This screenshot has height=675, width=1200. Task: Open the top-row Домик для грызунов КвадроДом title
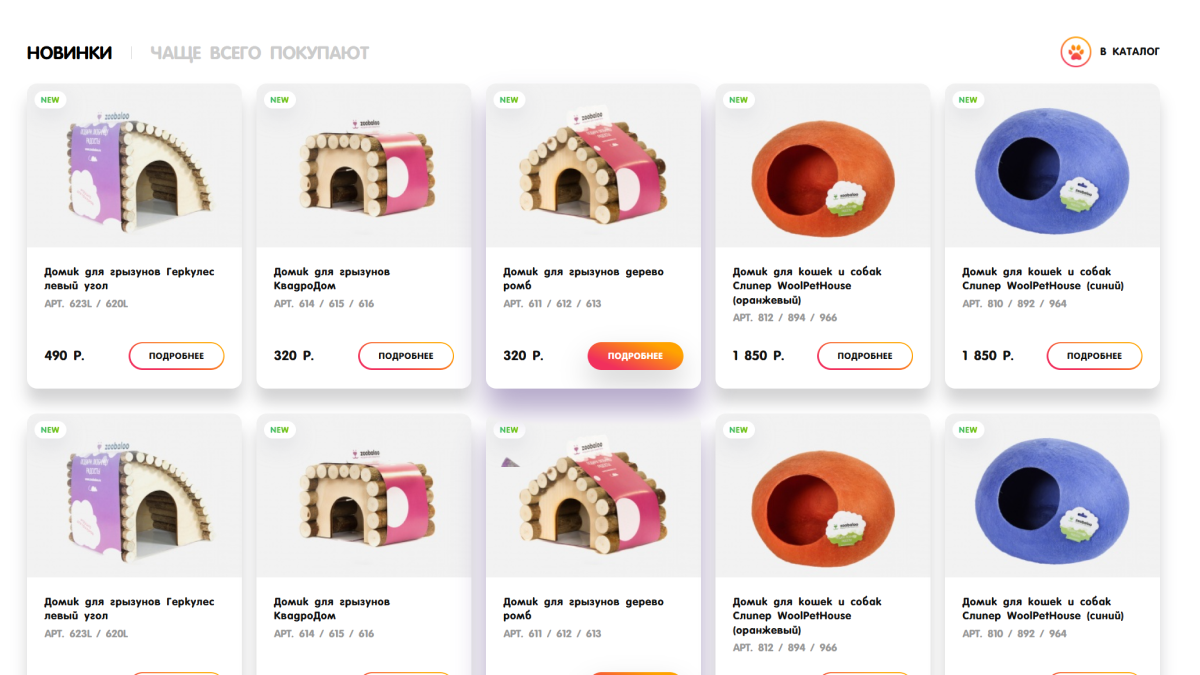pyautogui.click(x=332, y=278)
